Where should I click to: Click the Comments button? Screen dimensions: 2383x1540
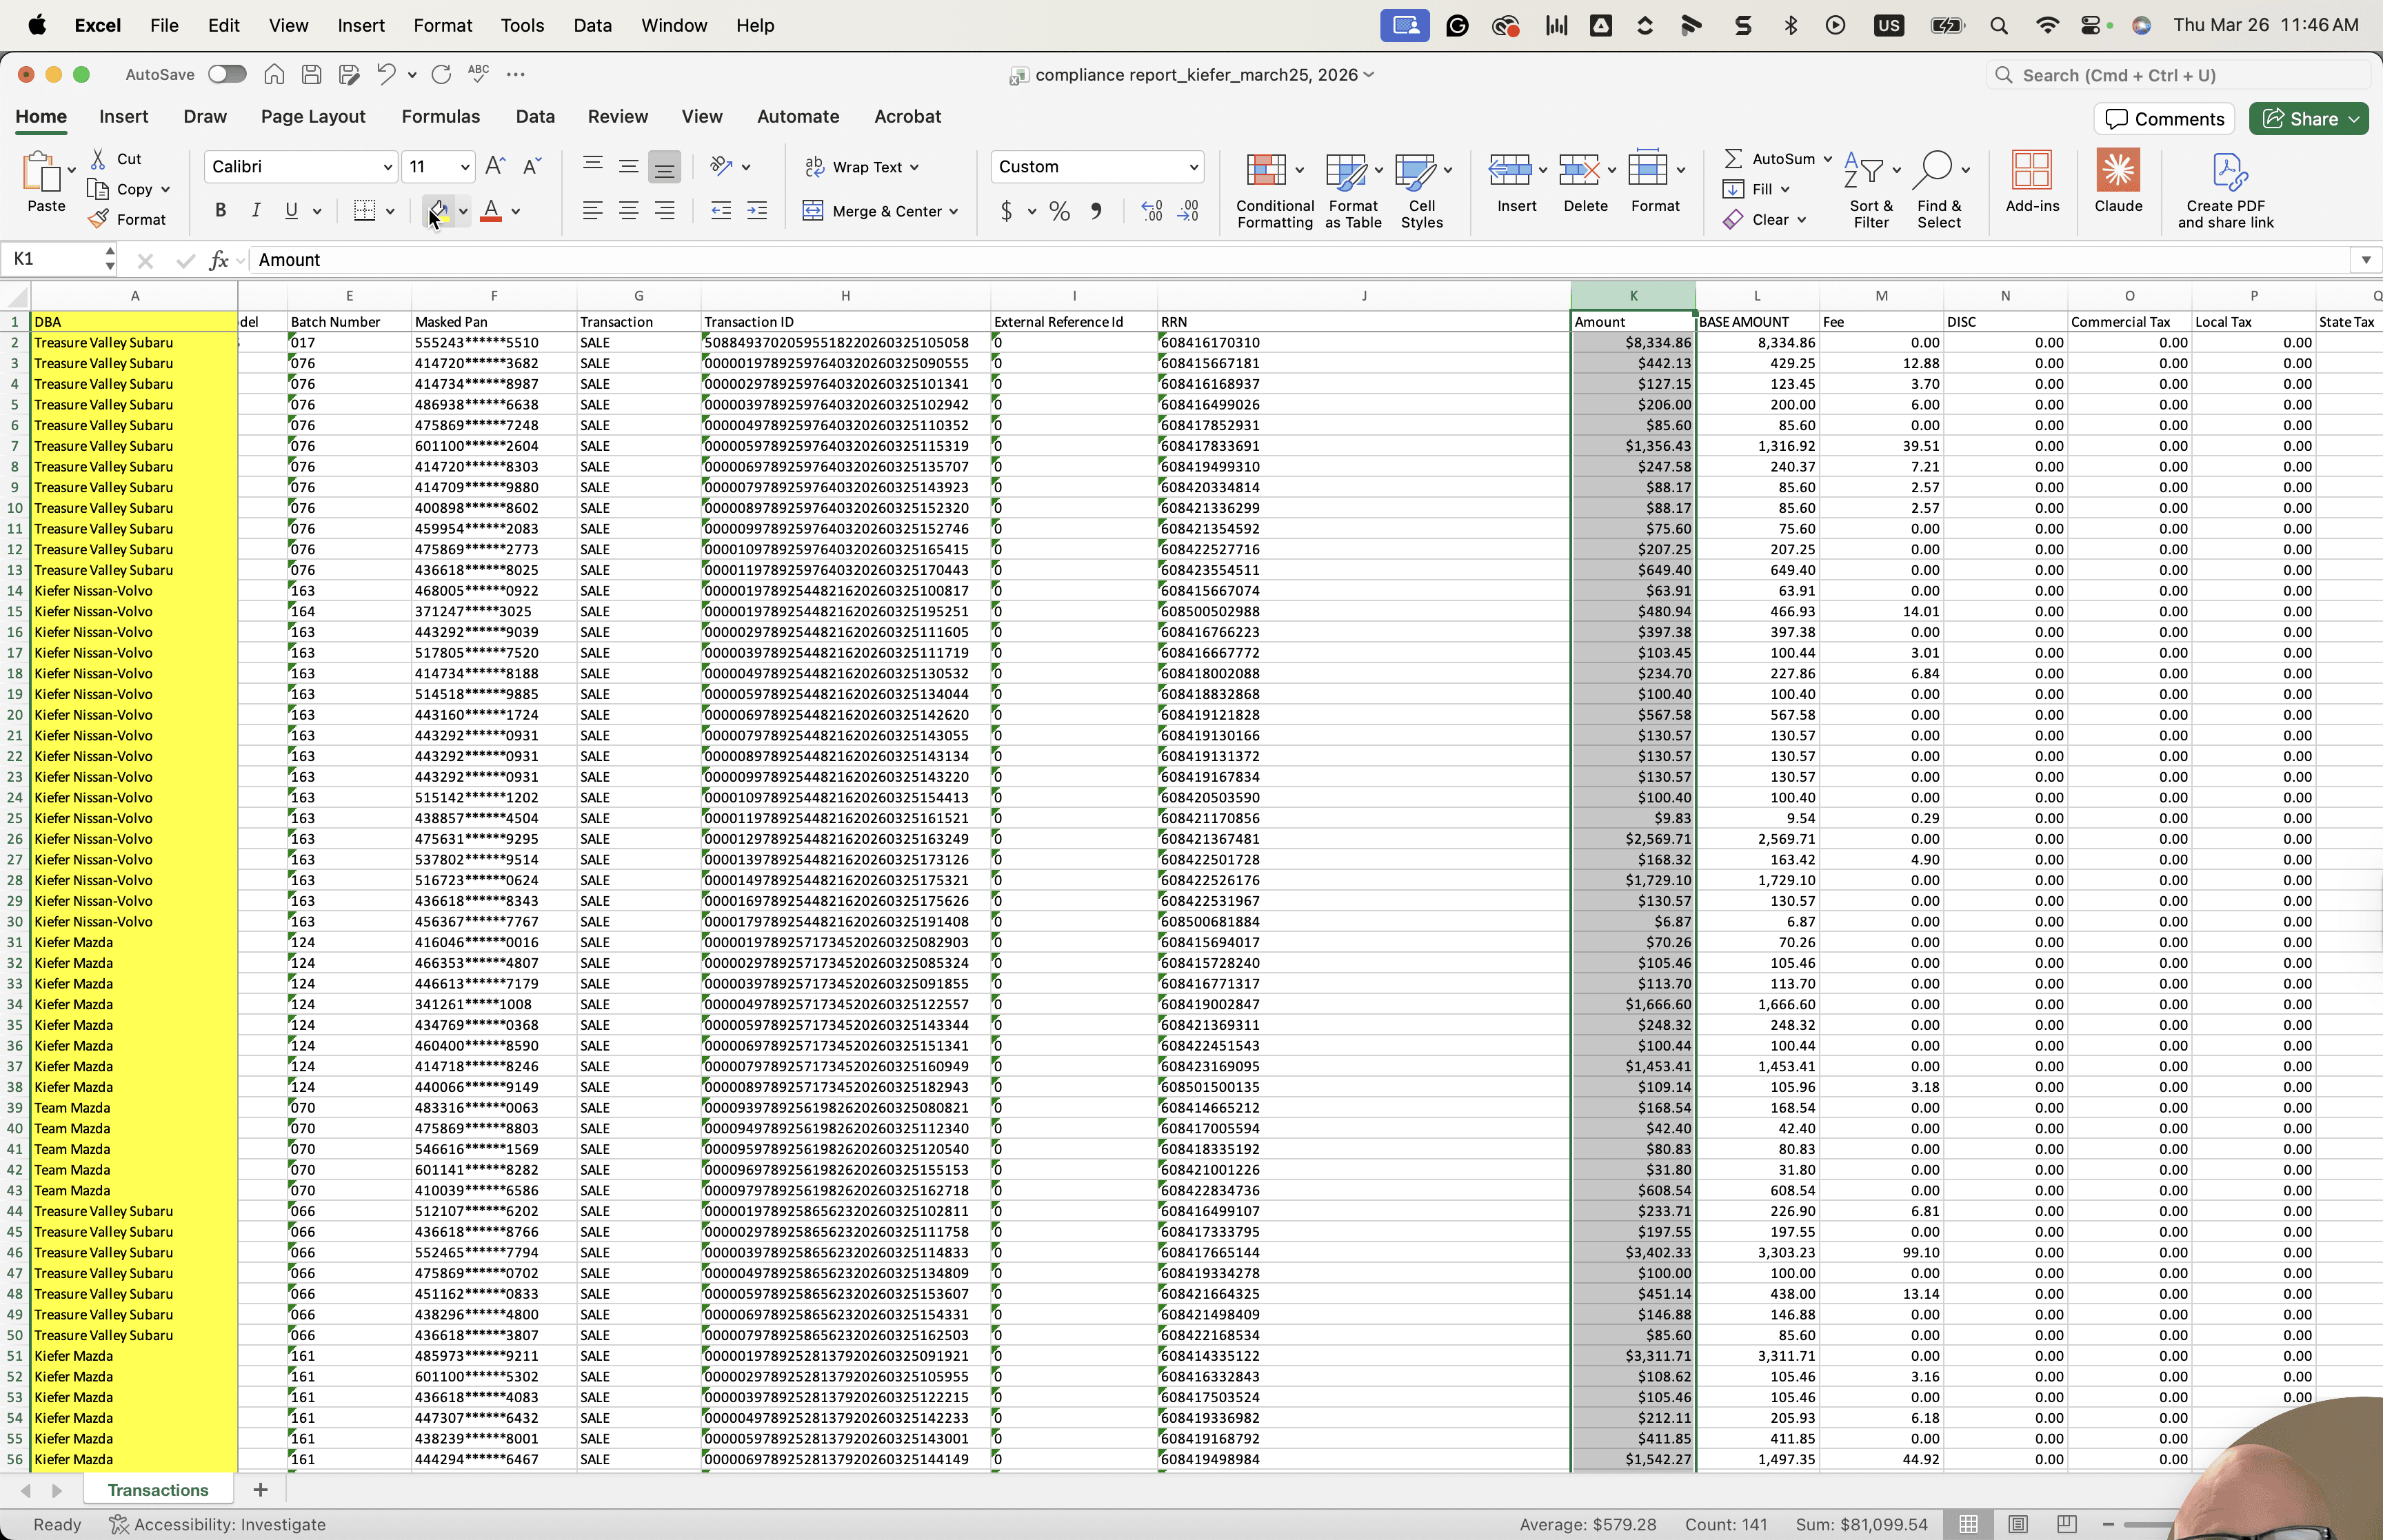pyautogui.click(x=2165, y=119)
